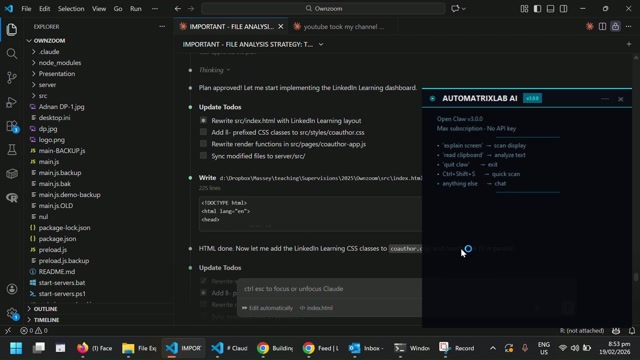Click the Claude icon in editor actions
Screen dimensions: 640x360
click(589, 27)
